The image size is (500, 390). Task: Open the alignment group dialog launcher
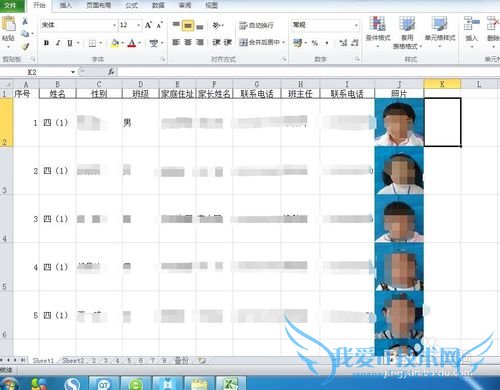284,59
